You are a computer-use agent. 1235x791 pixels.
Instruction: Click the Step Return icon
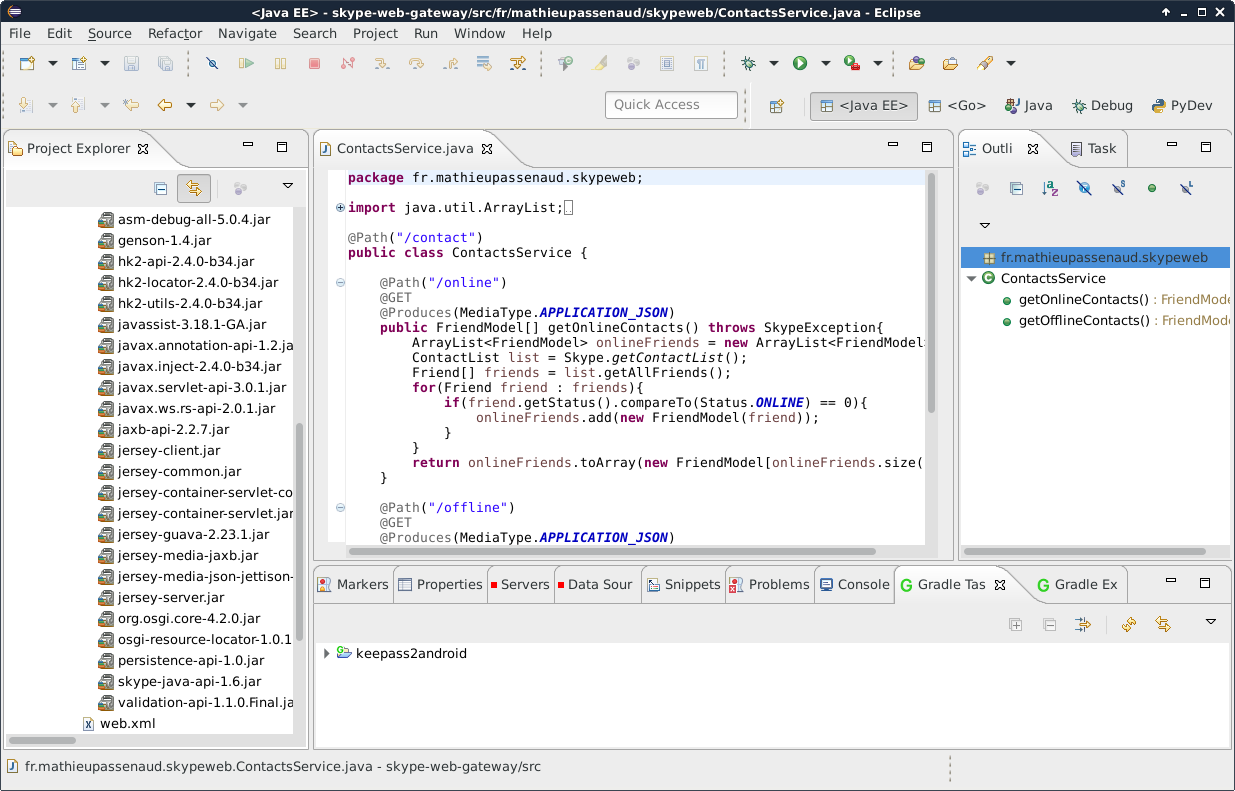point(450,63)
